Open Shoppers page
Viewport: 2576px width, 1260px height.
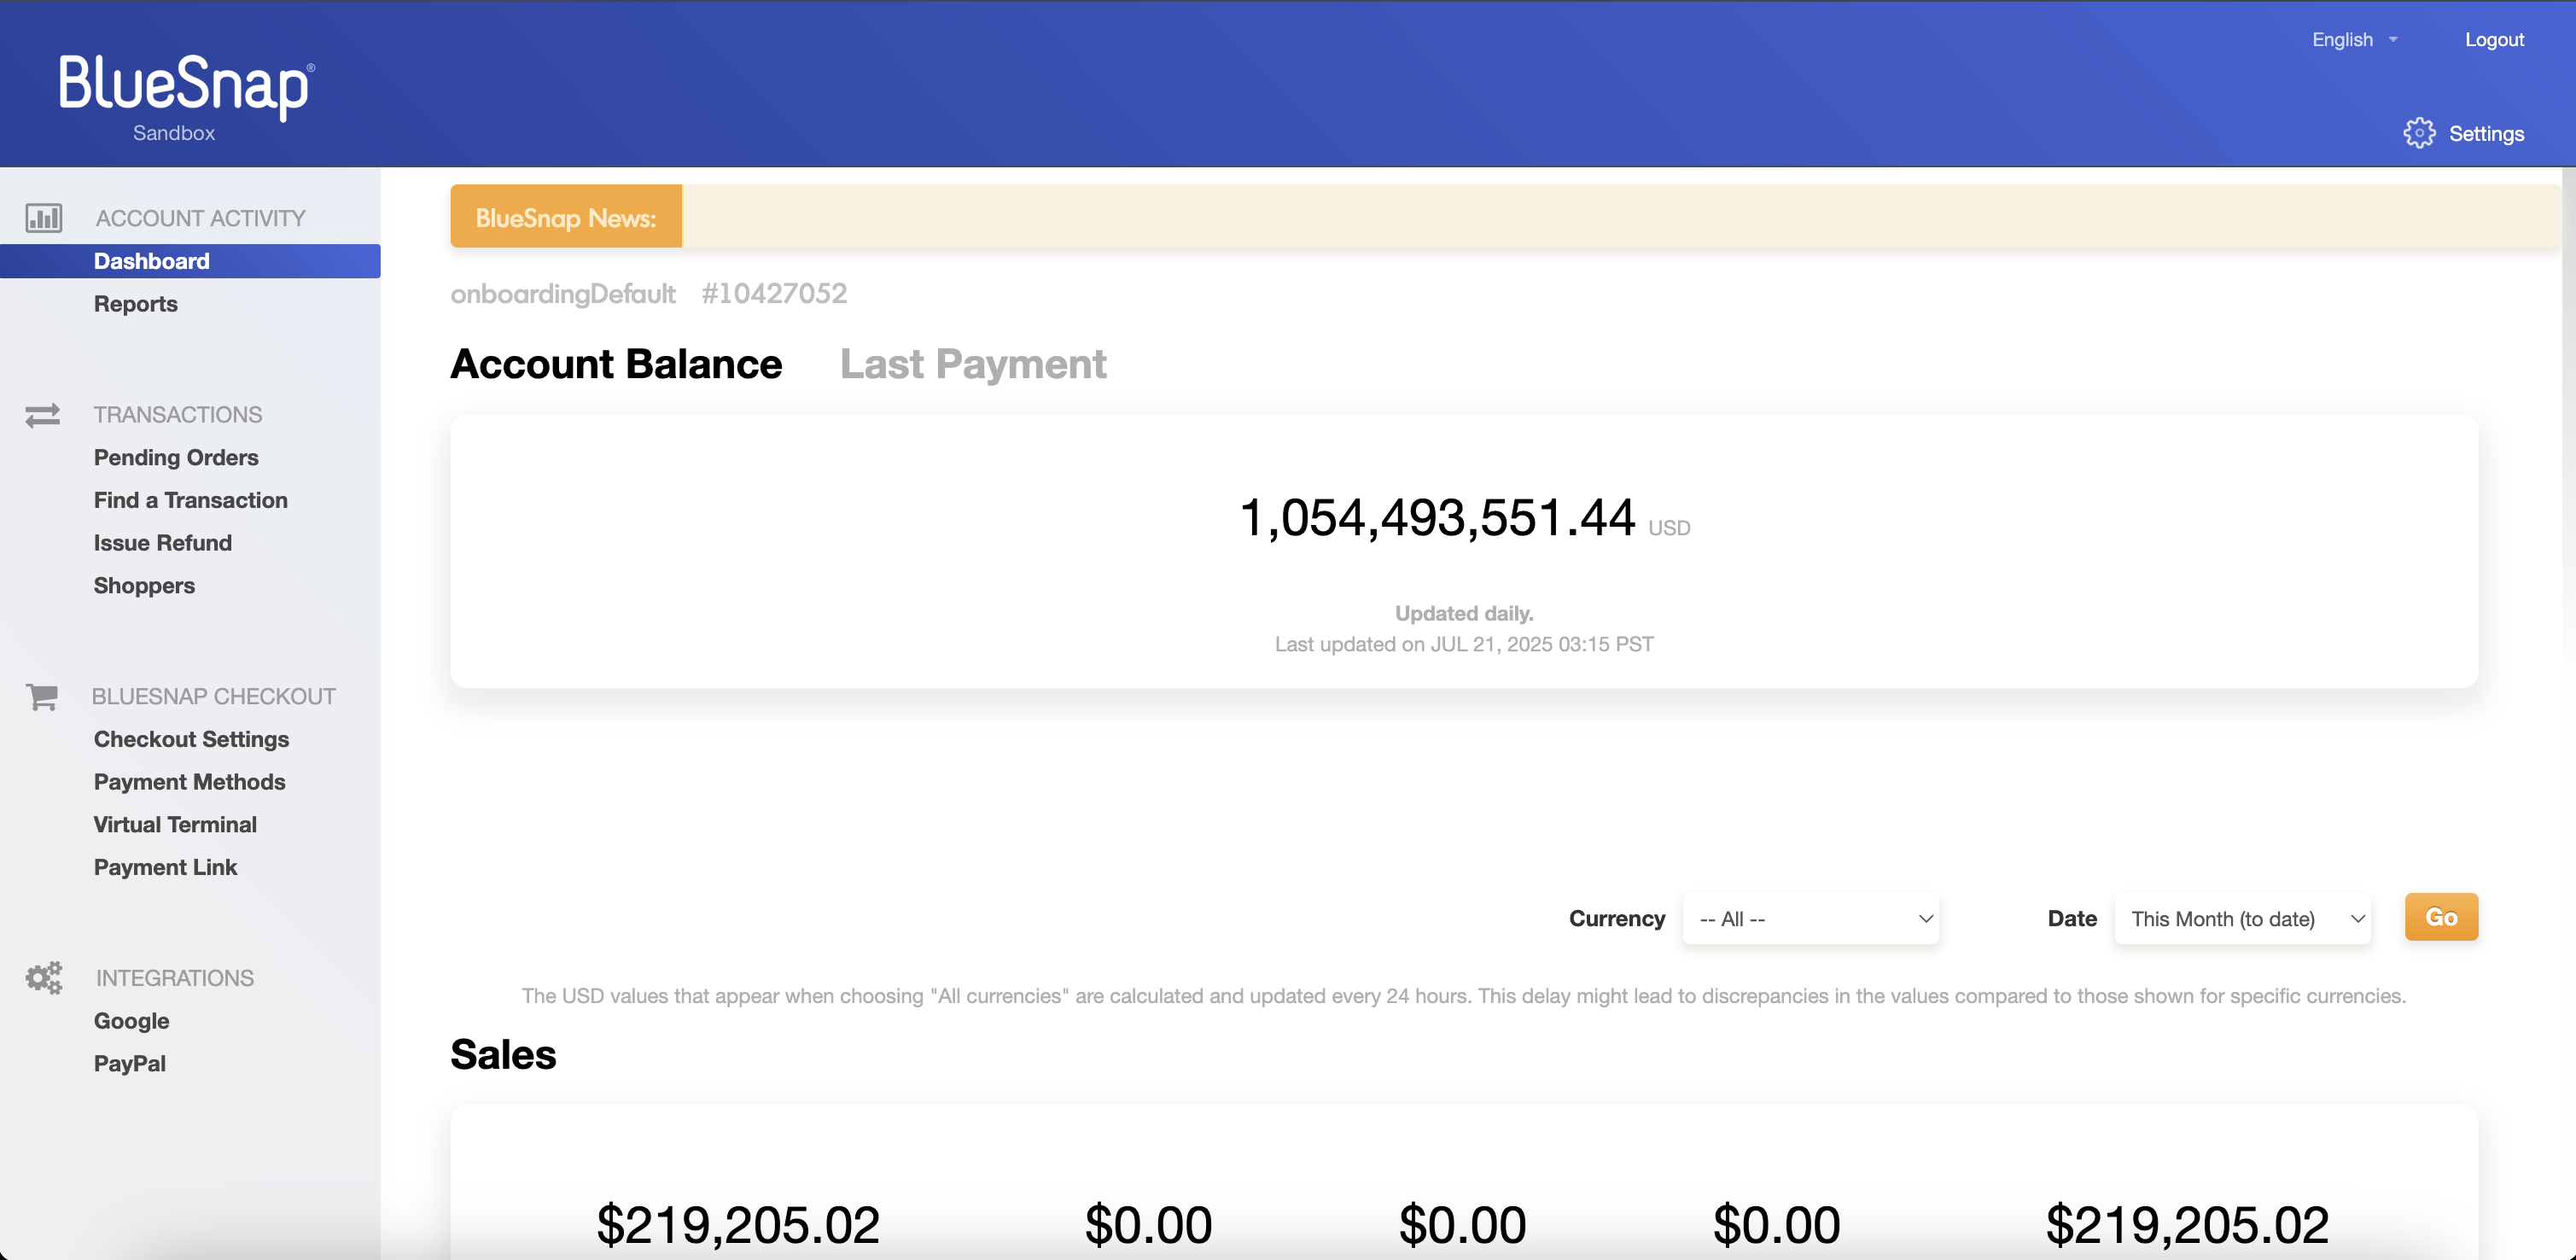pyautogui.click(x=144, y=586)
